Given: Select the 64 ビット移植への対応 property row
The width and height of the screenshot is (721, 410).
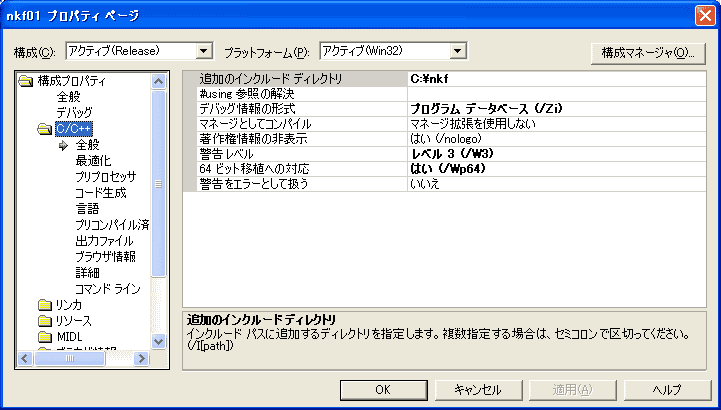Looking at the screenshot, I should click(445, 169).
